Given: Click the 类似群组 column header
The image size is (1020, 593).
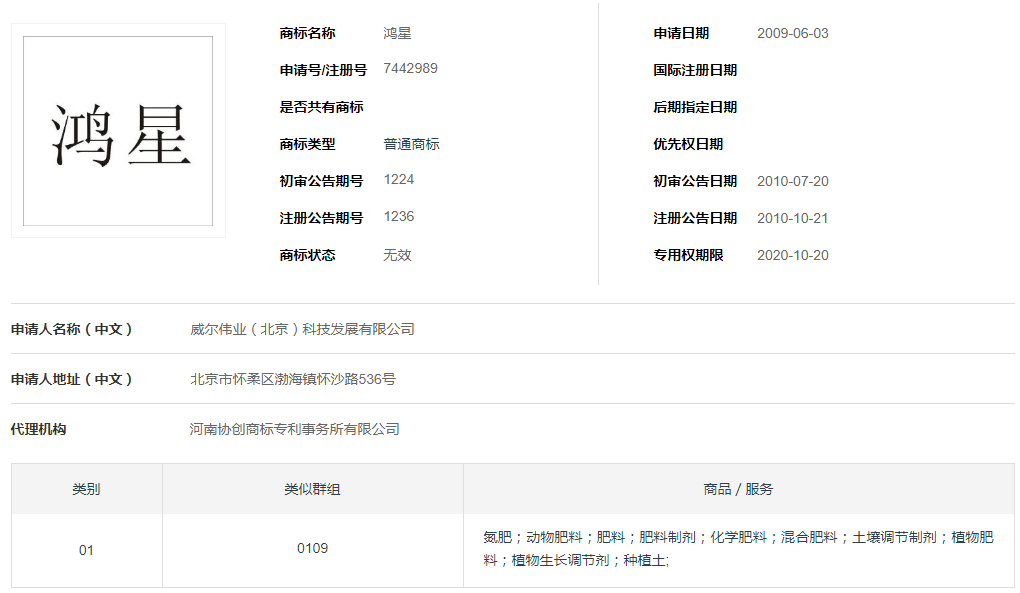Looking at the screenshot, I should pos(312,488).
